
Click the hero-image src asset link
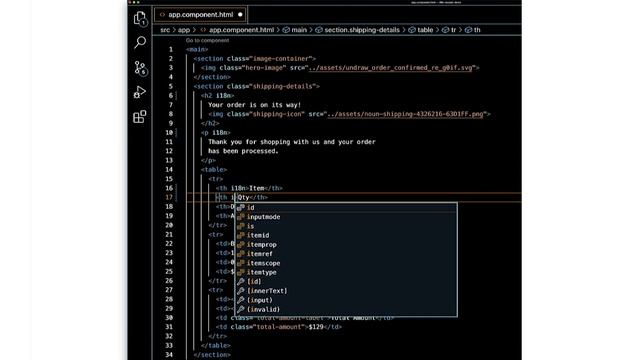(x=390, y=68)
